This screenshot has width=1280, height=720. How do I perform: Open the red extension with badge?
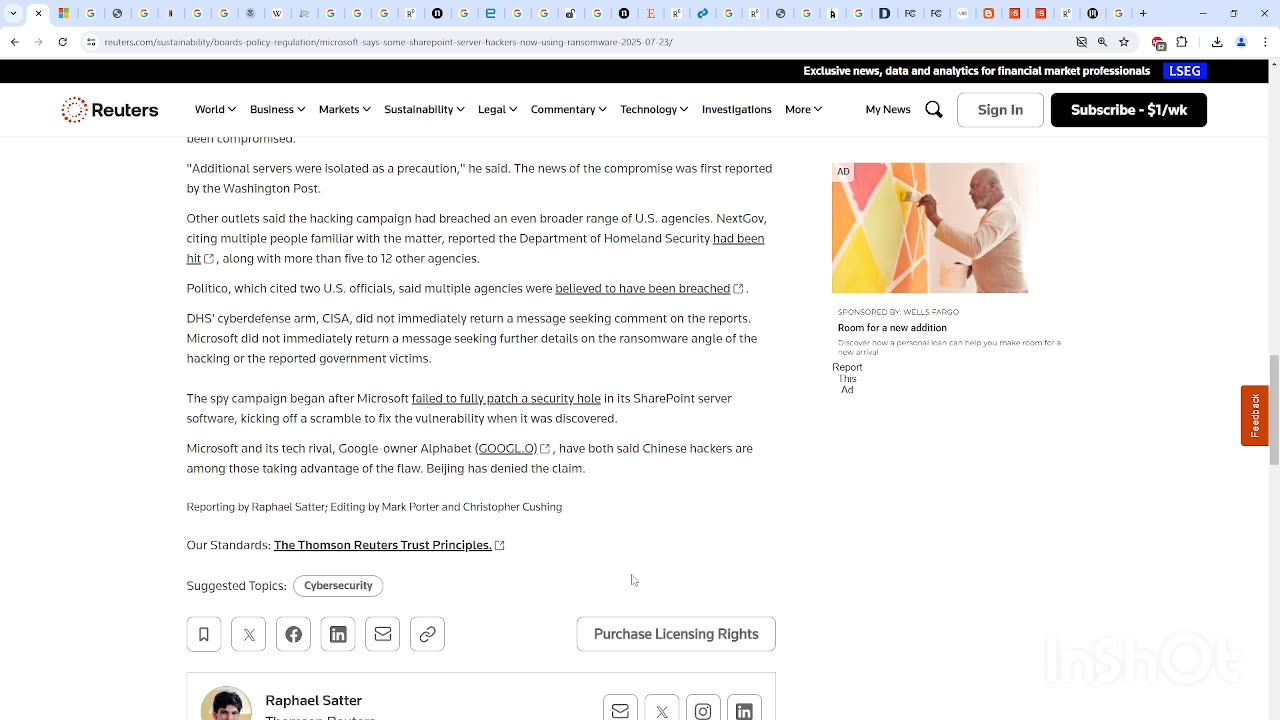click(x=1158, y=43)
